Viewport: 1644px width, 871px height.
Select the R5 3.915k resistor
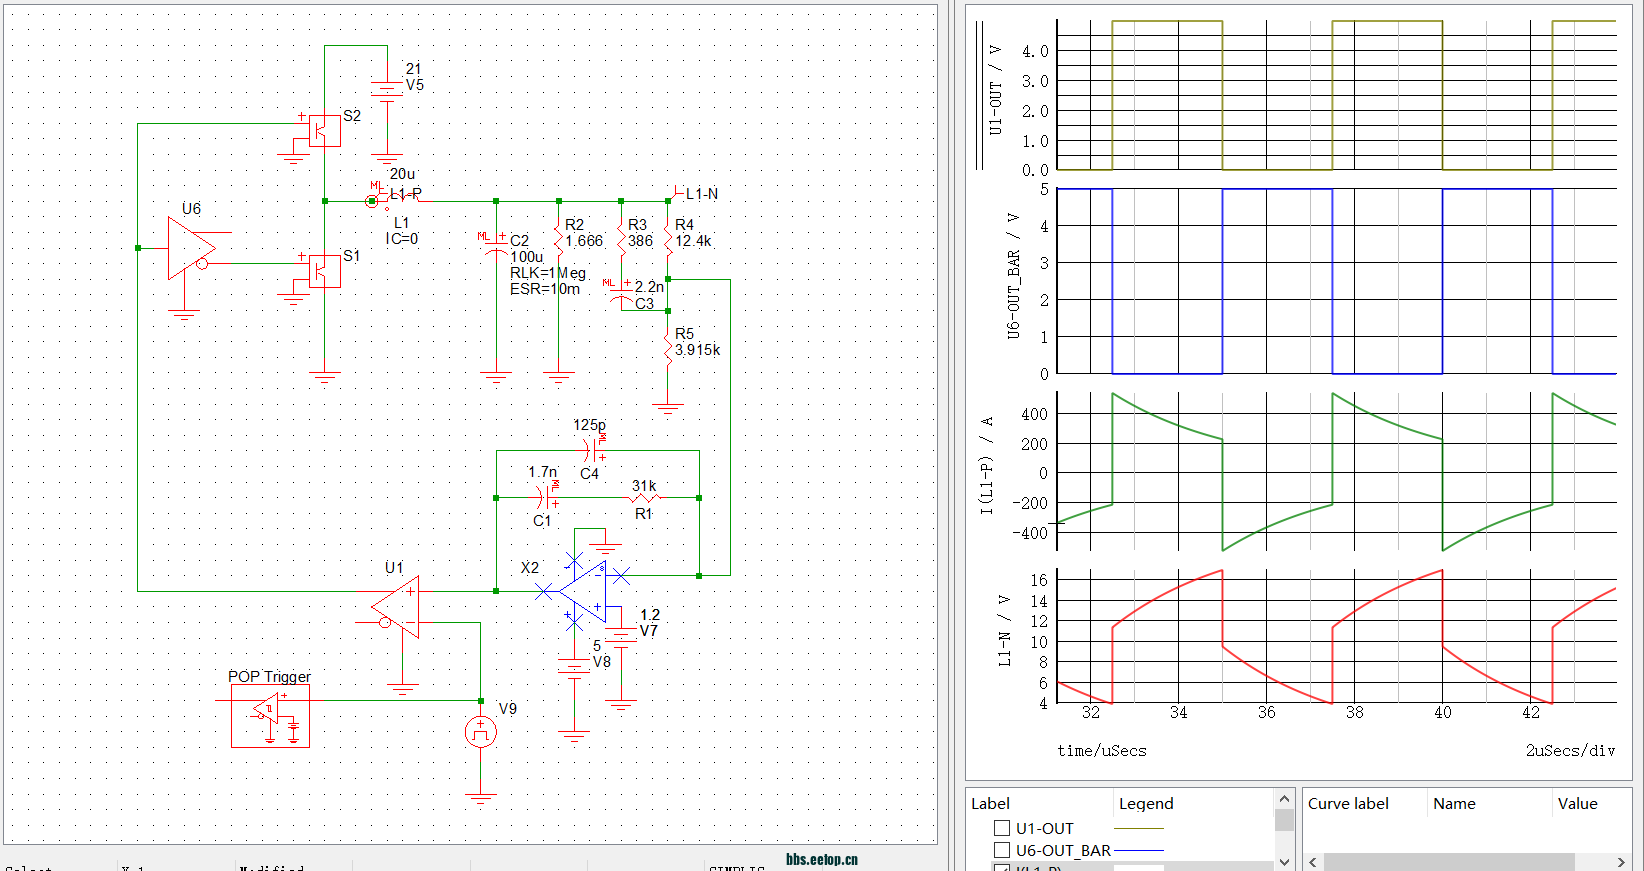pyautogui.click(x=668, y=348)
